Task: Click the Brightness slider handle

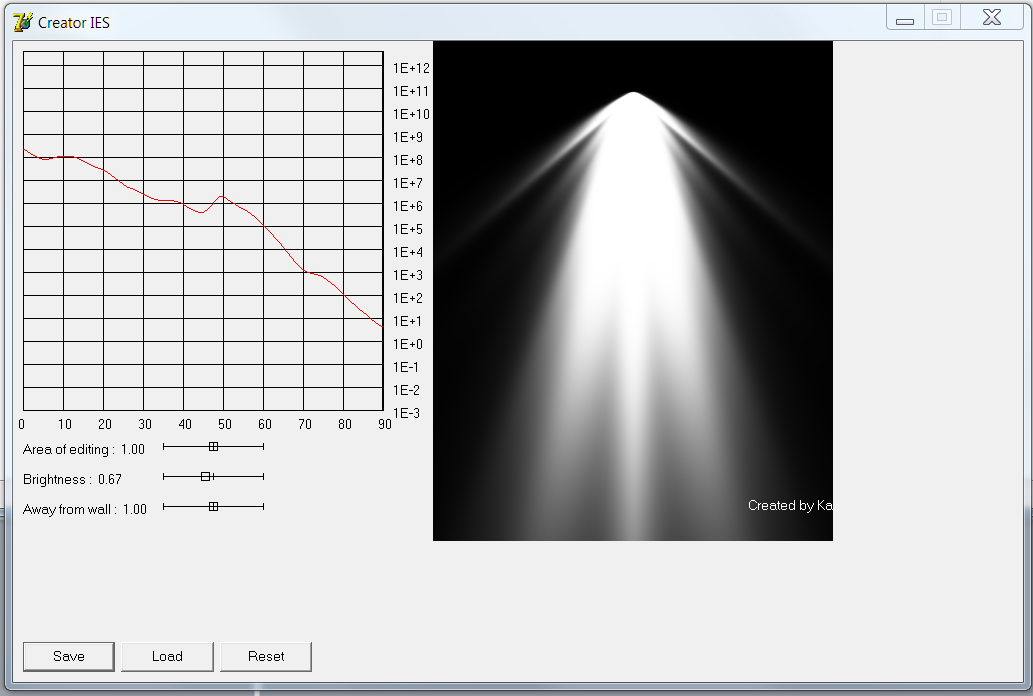Action: 206,477
